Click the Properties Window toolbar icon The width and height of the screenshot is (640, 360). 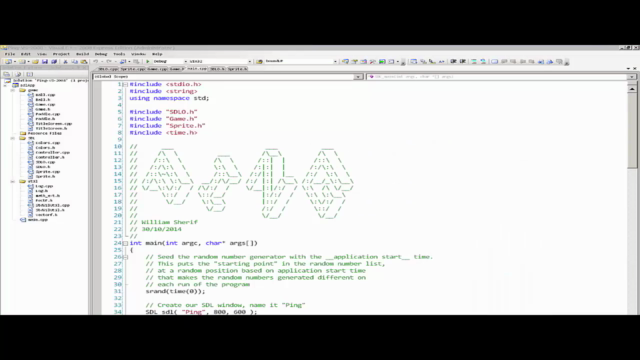coord(354,62)
